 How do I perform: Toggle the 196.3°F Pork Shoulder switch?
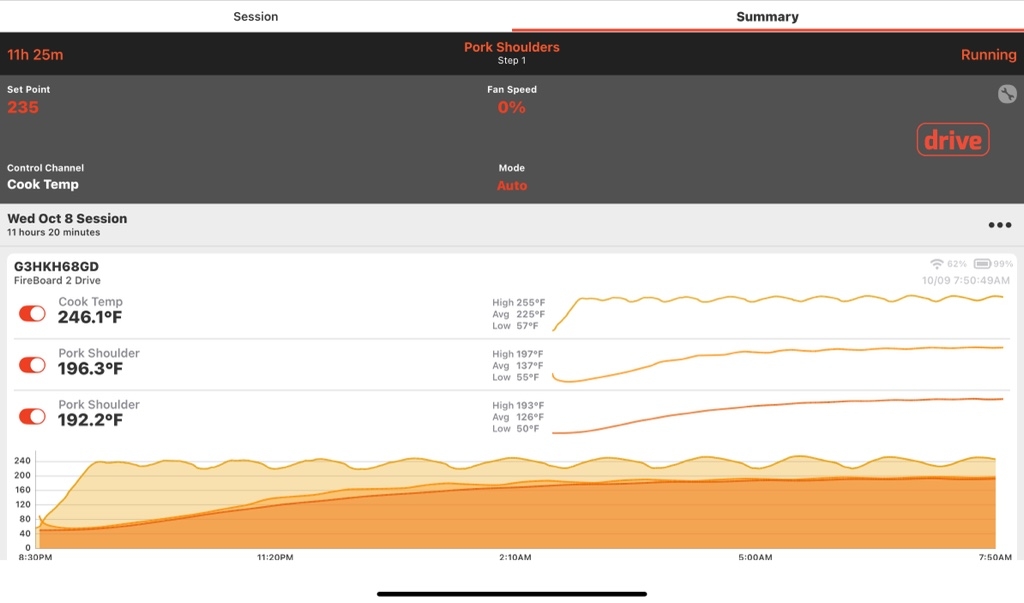(32, 365)
